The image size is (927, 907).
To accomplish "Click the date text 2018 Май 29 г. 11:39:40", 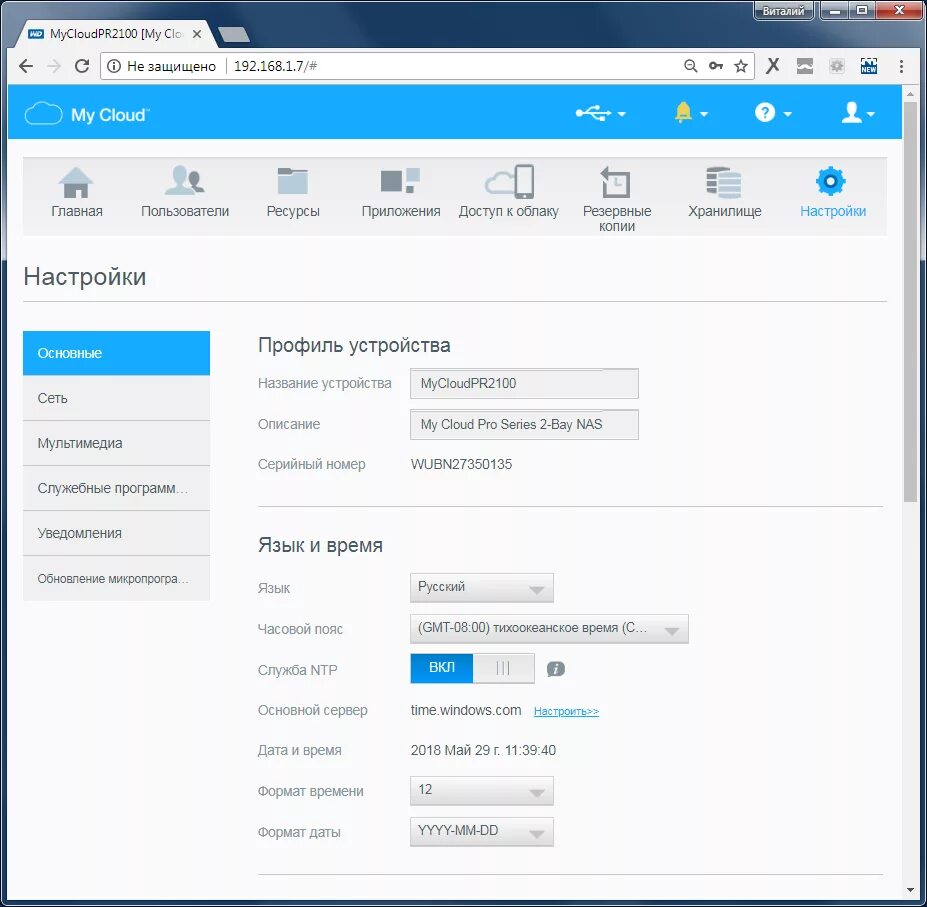I will click(x=483, y=750).
